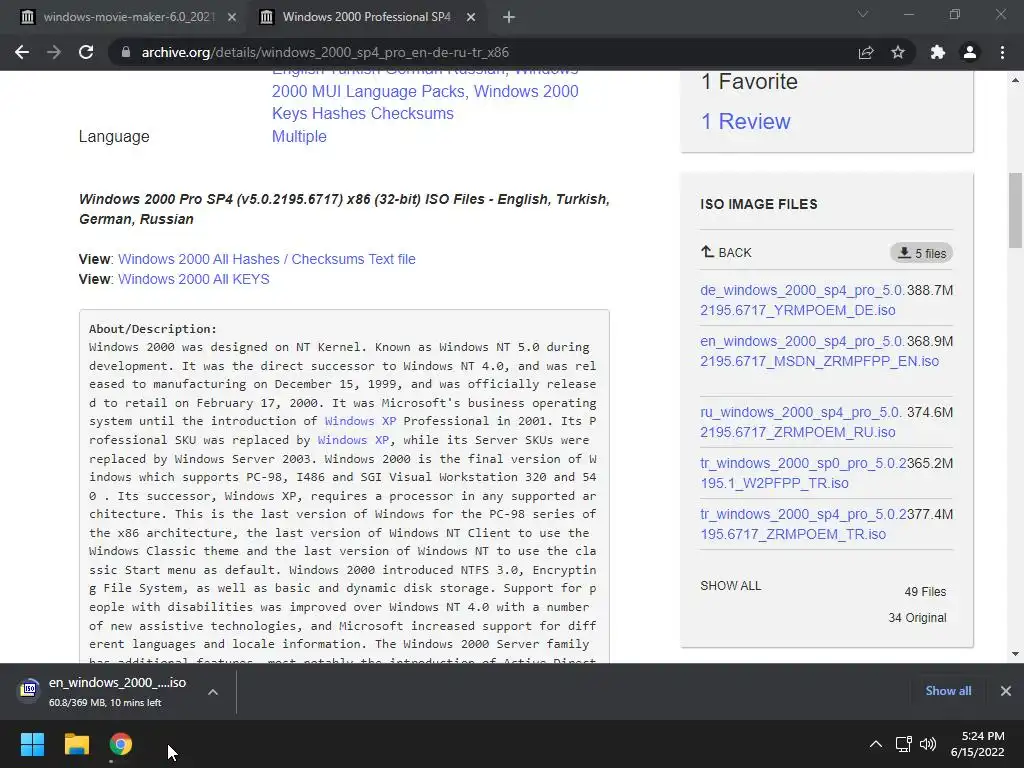Bookmark this page with the star
Image resolution: width=1024 pixels, height=768 pixels.
898,52
